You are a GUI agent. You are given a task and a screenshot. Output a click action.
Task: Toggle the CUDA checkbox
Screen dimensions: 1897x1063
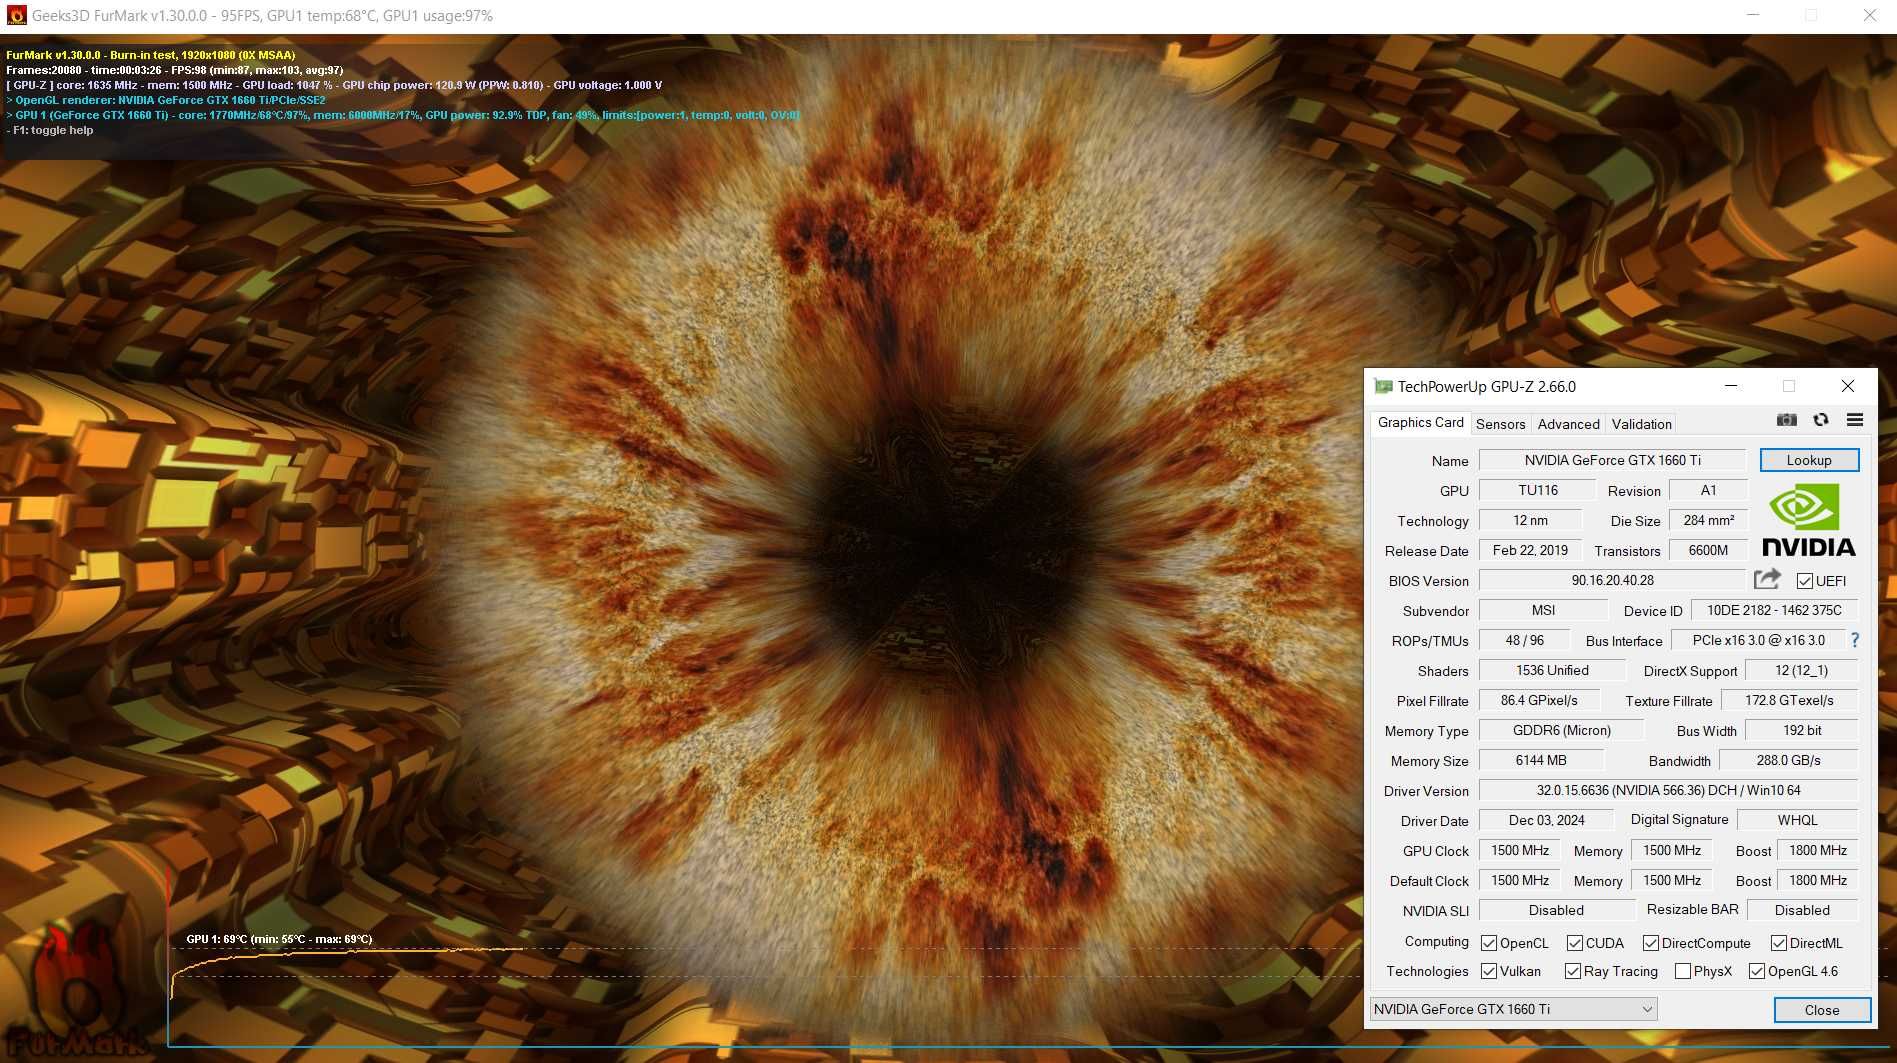1574,943
